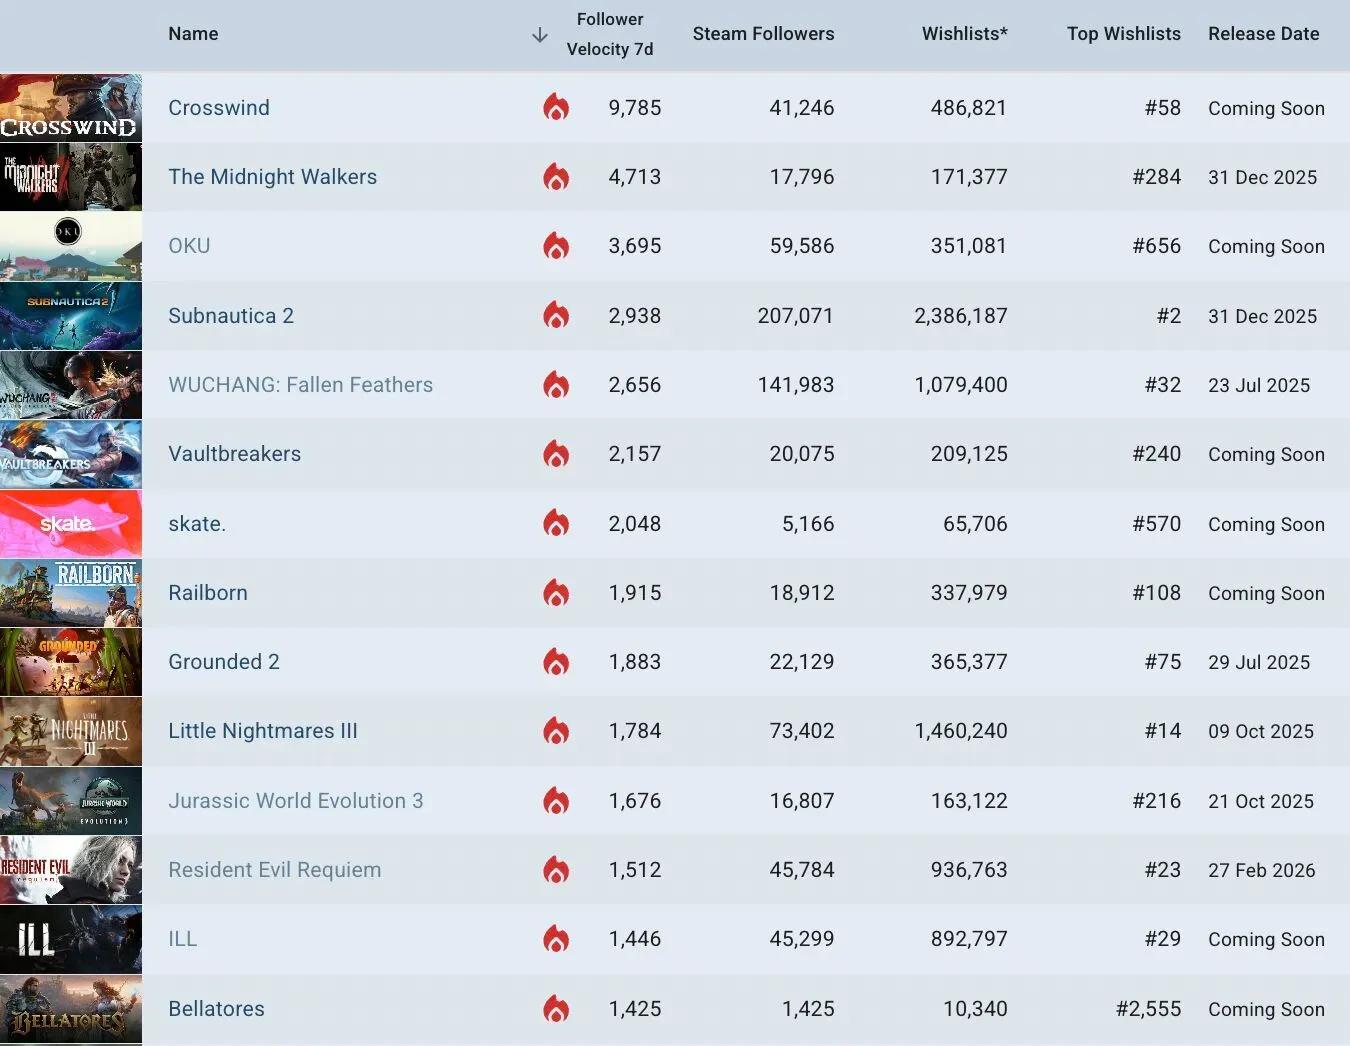Click Grounded 2's flame indicator icon
The height and width of the screenshot is (1046, 1350).
click(557, 662)
